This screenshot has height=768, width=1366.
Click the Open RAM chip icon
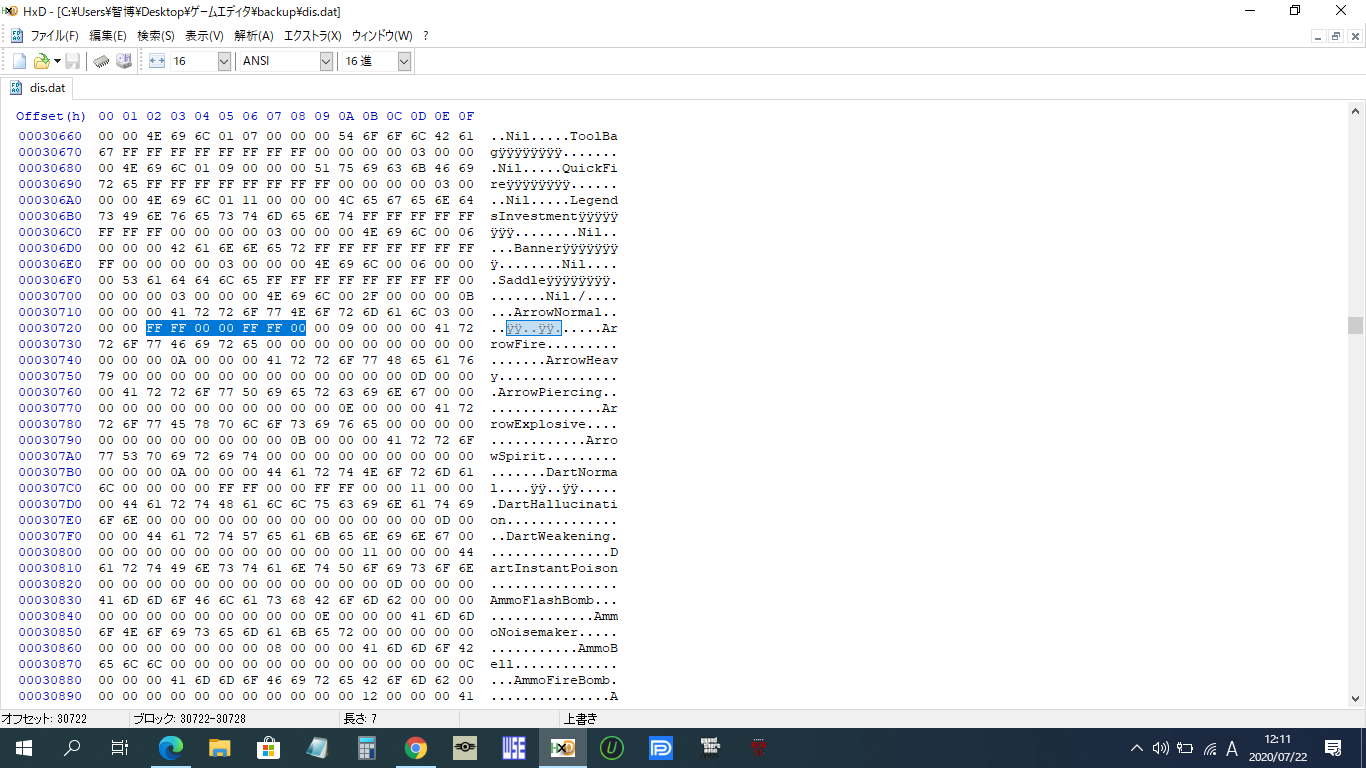(101, 62)
